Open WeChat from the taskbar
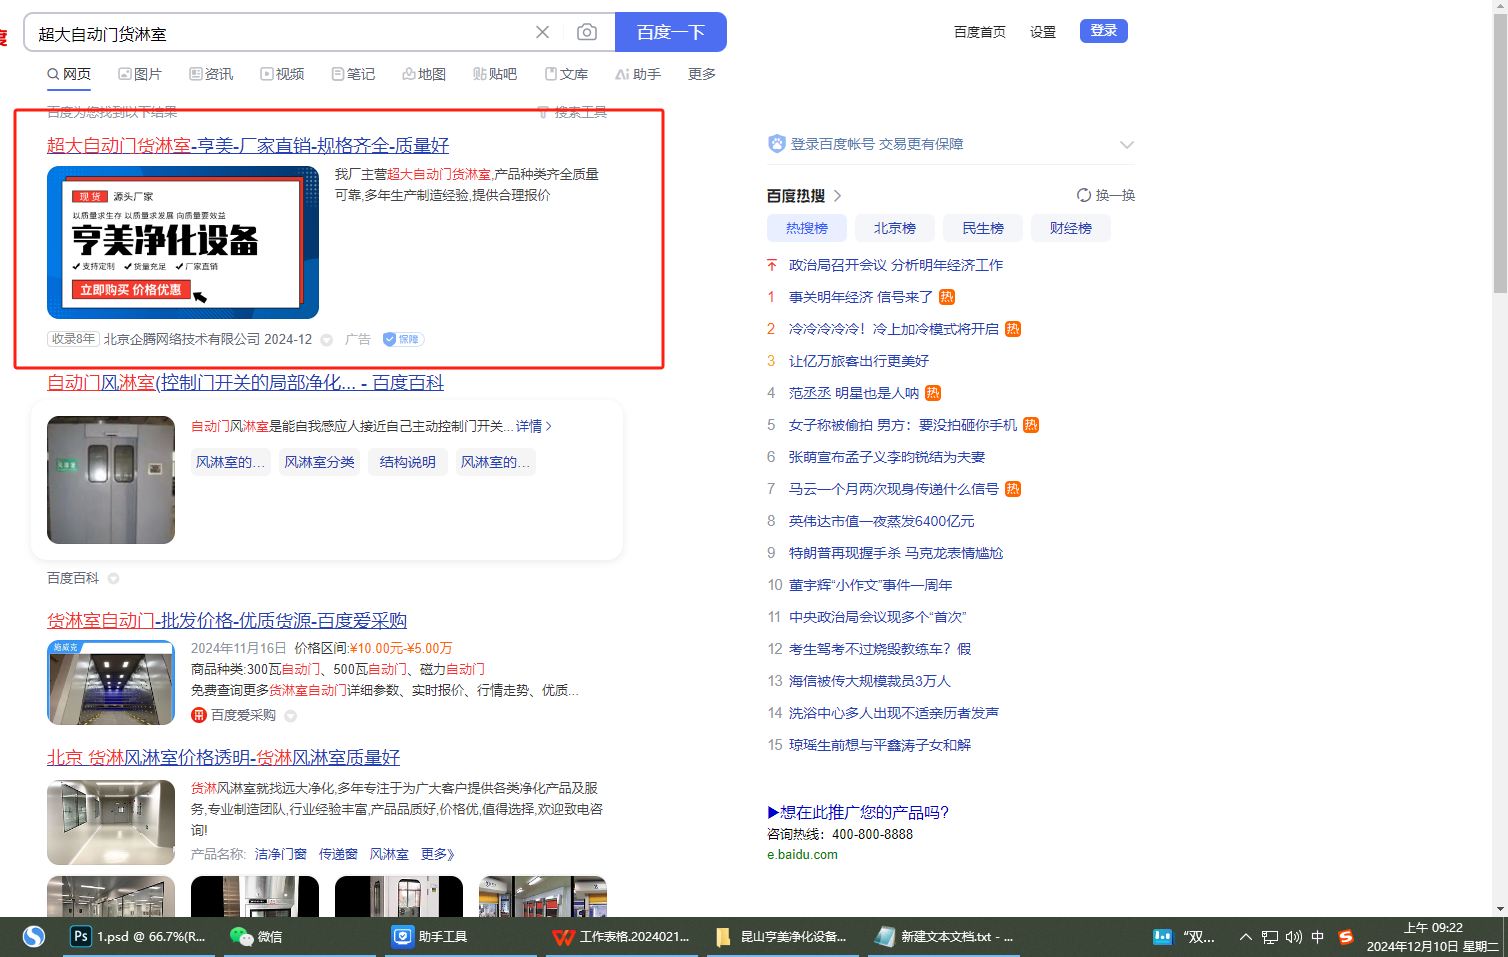Screen dimensions: 1508x957 (x=257, y=937)
